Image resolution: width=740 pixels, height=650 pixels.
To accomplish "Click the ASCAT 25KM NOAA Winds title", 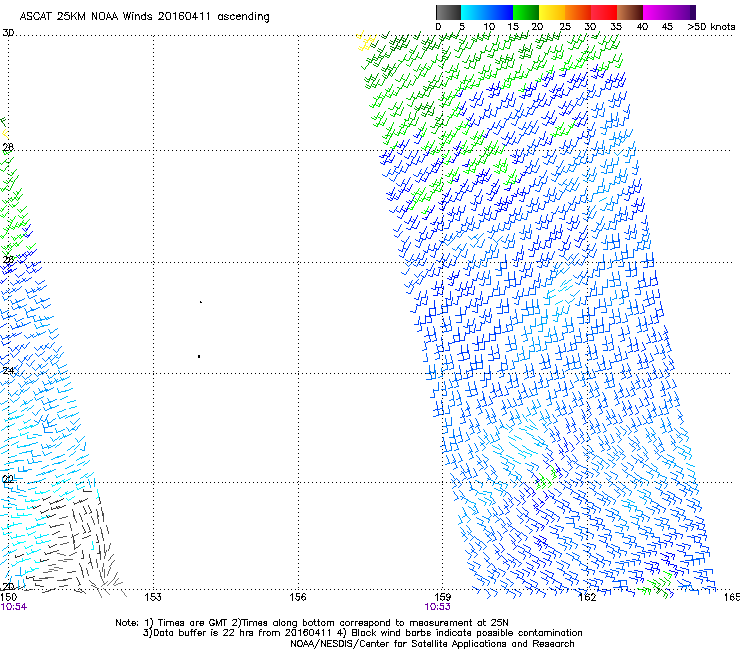I will coord(144,16).
